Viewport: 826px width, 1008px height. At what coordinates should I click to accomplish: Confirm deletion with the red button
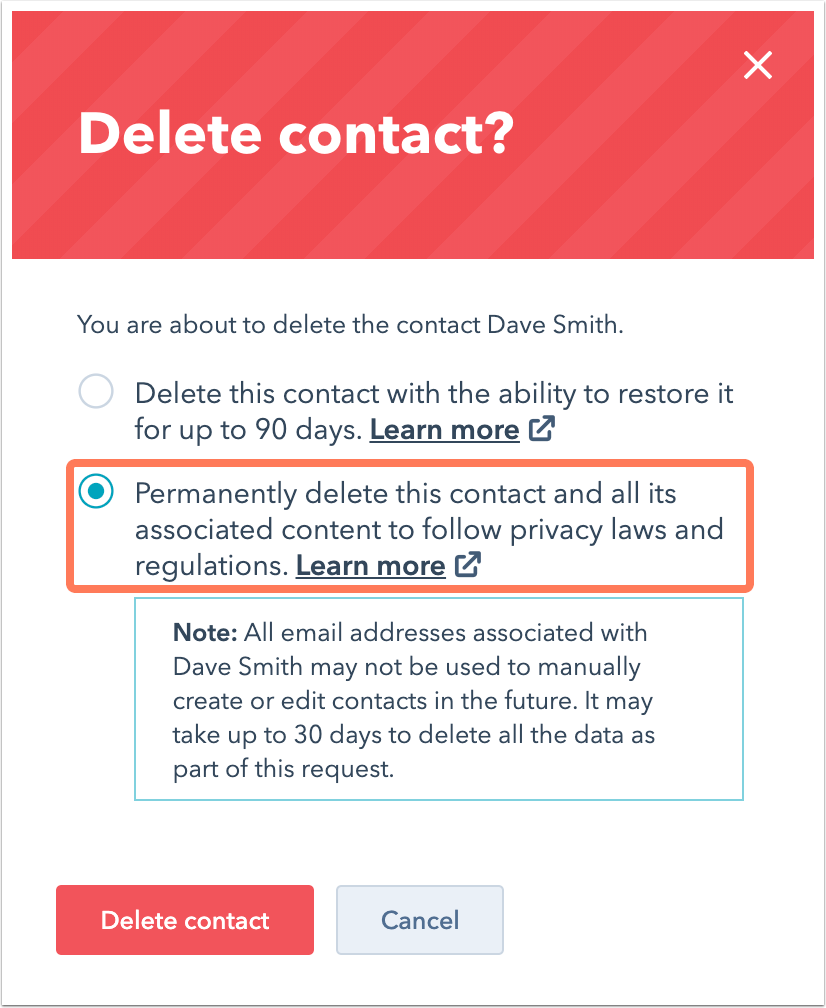[184, 920]
